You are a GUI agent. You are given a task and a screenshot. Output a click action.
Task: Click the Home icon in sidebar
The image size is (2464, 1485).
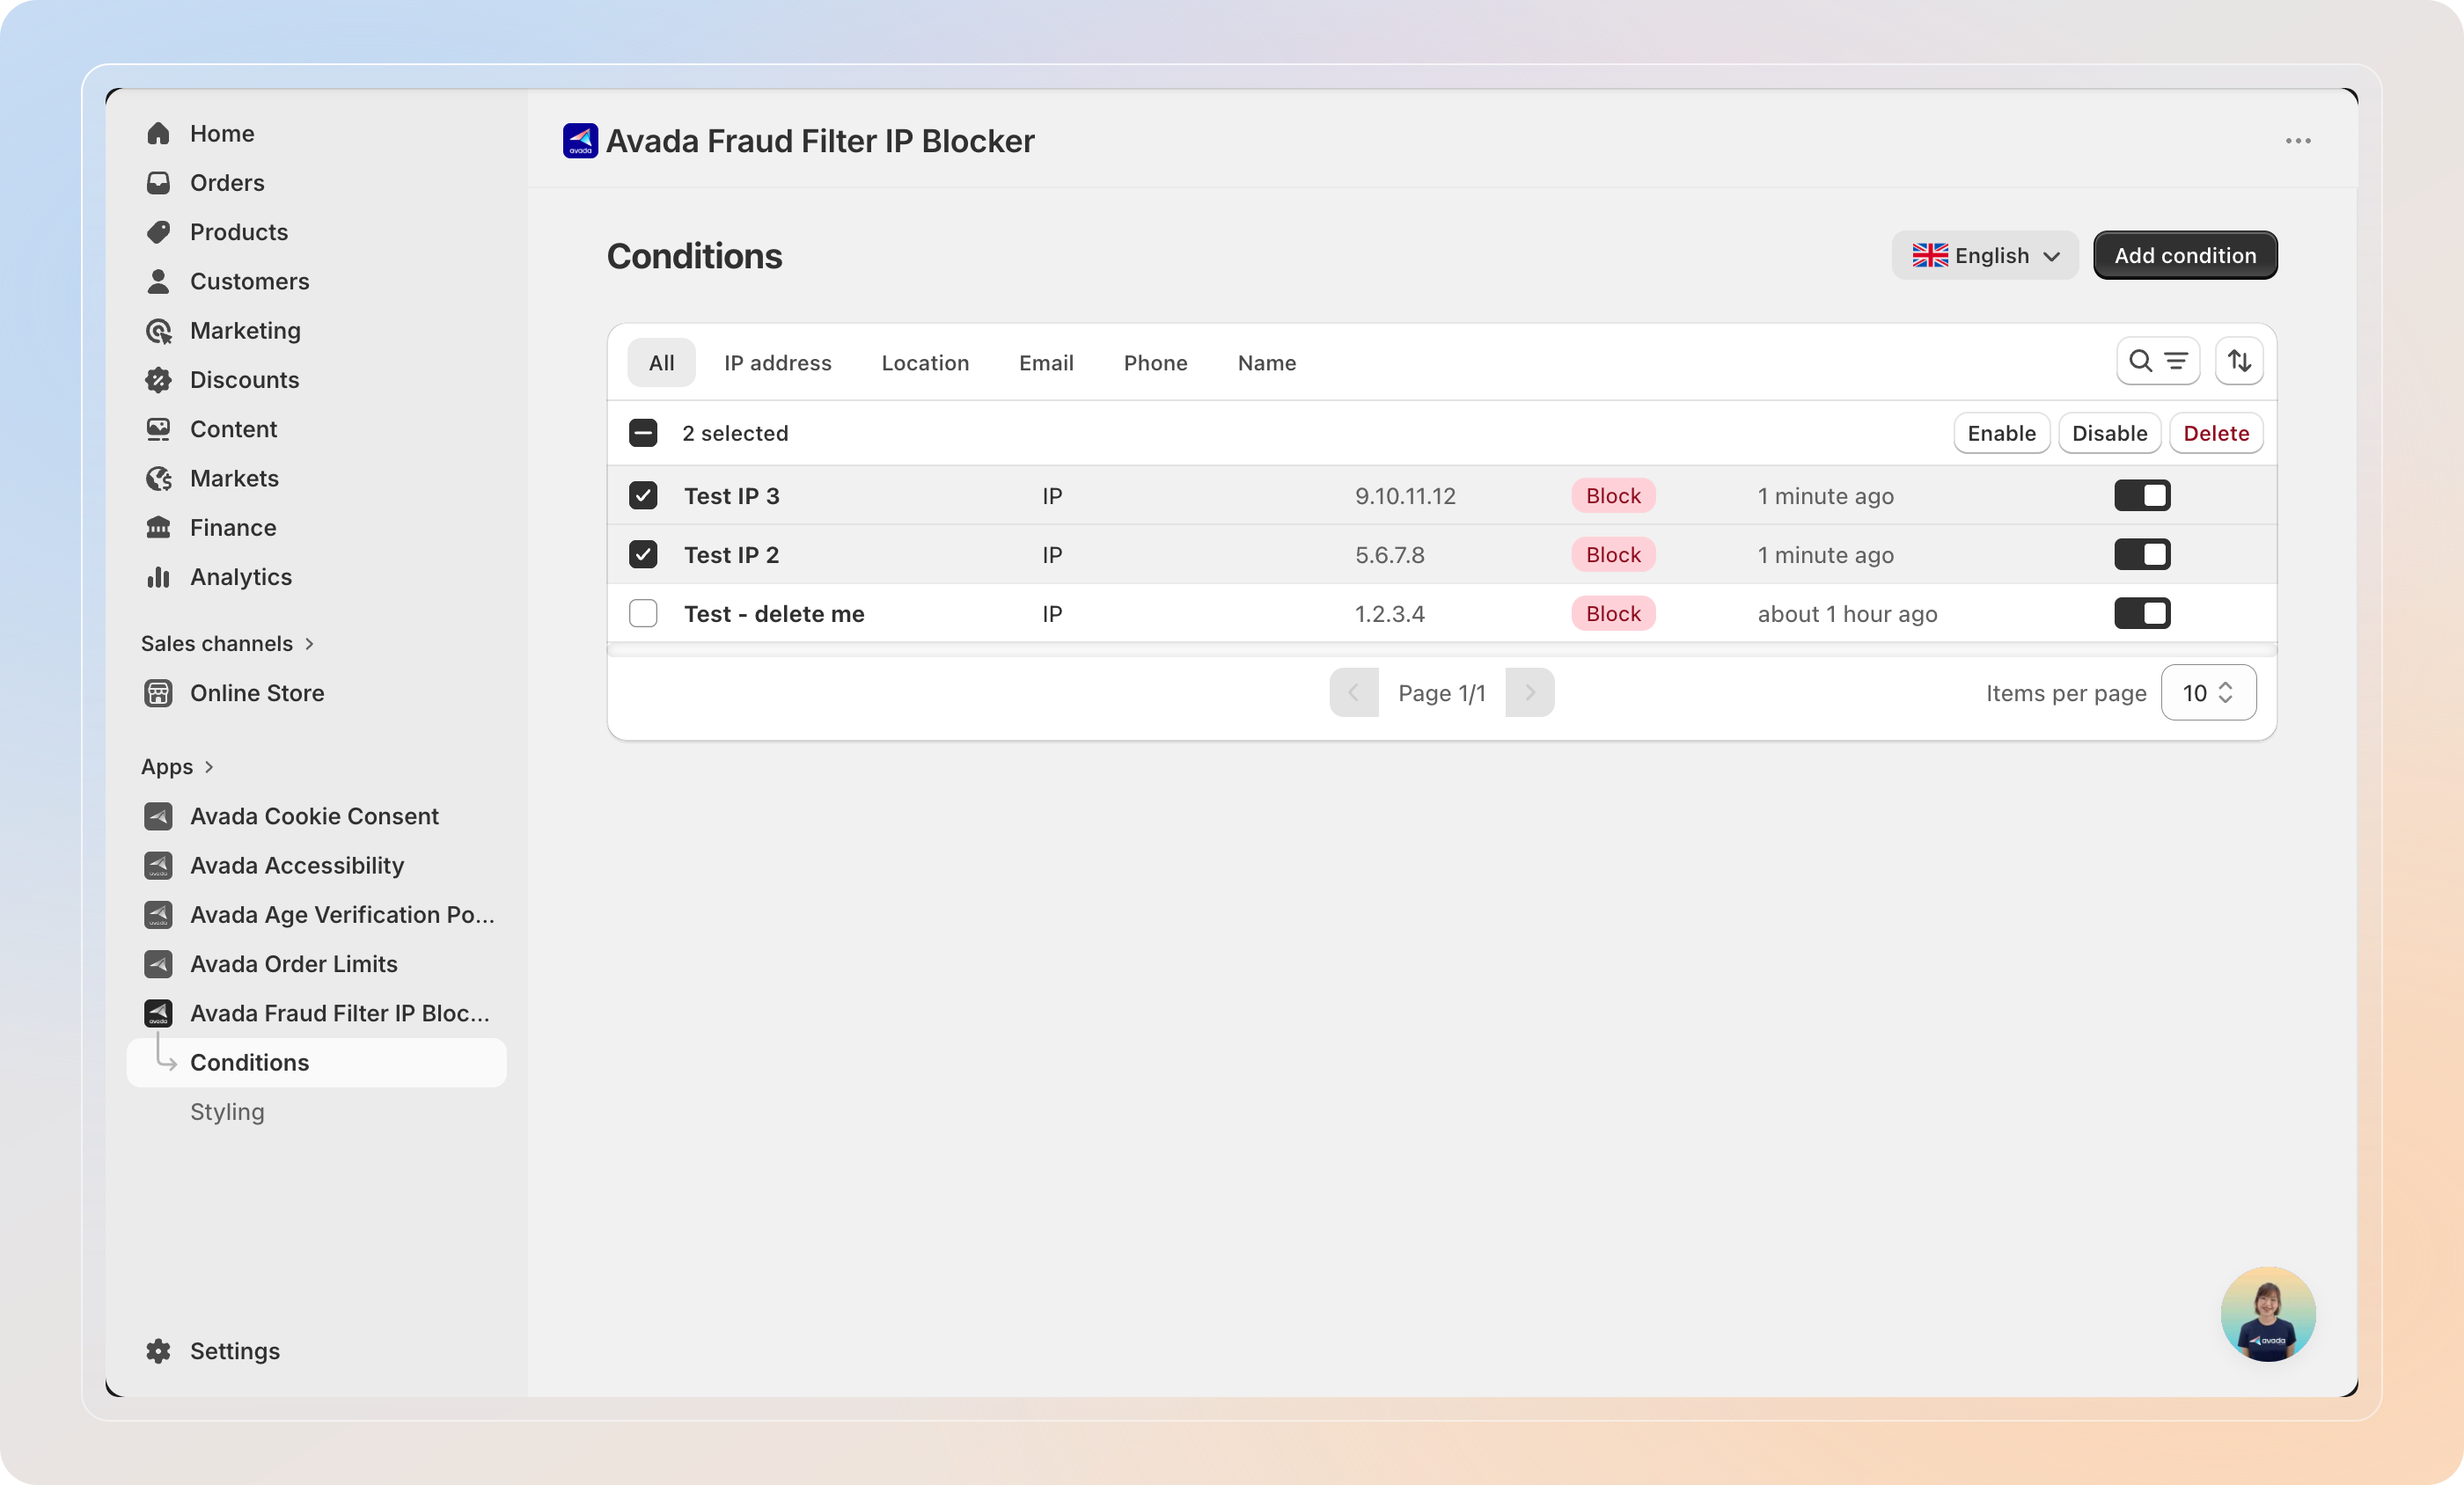click(158, 133)
